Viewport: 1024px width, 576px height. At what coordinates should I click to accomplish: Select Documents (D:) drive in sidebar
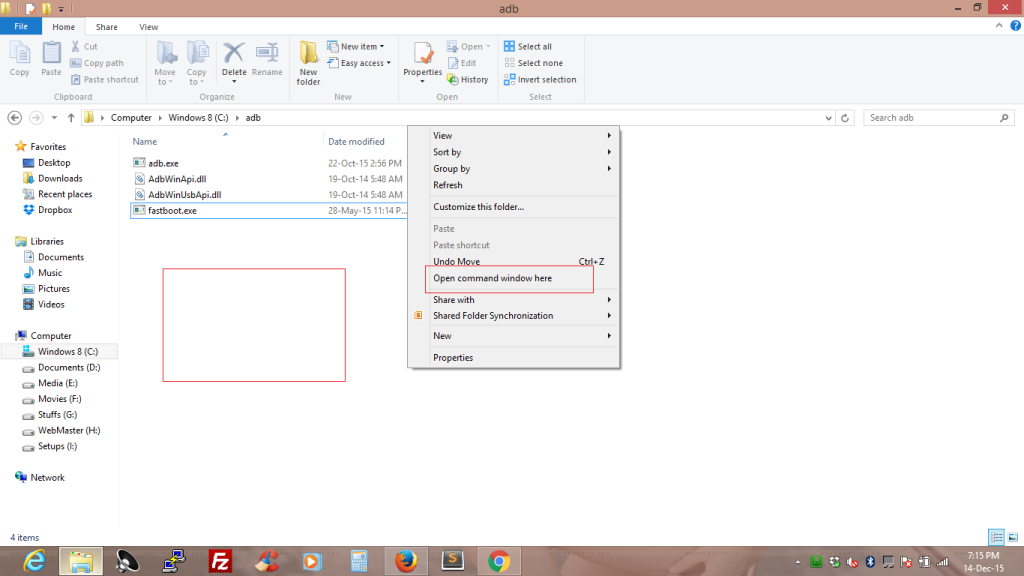click(x=68, y=368)
